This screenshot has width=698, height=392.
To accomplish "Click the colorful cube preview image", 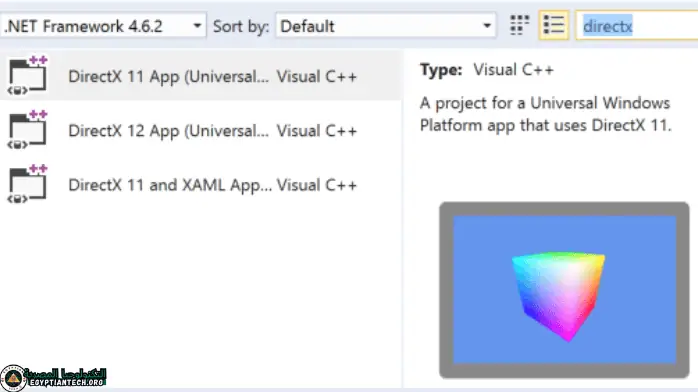I will [x=564, y=290].
